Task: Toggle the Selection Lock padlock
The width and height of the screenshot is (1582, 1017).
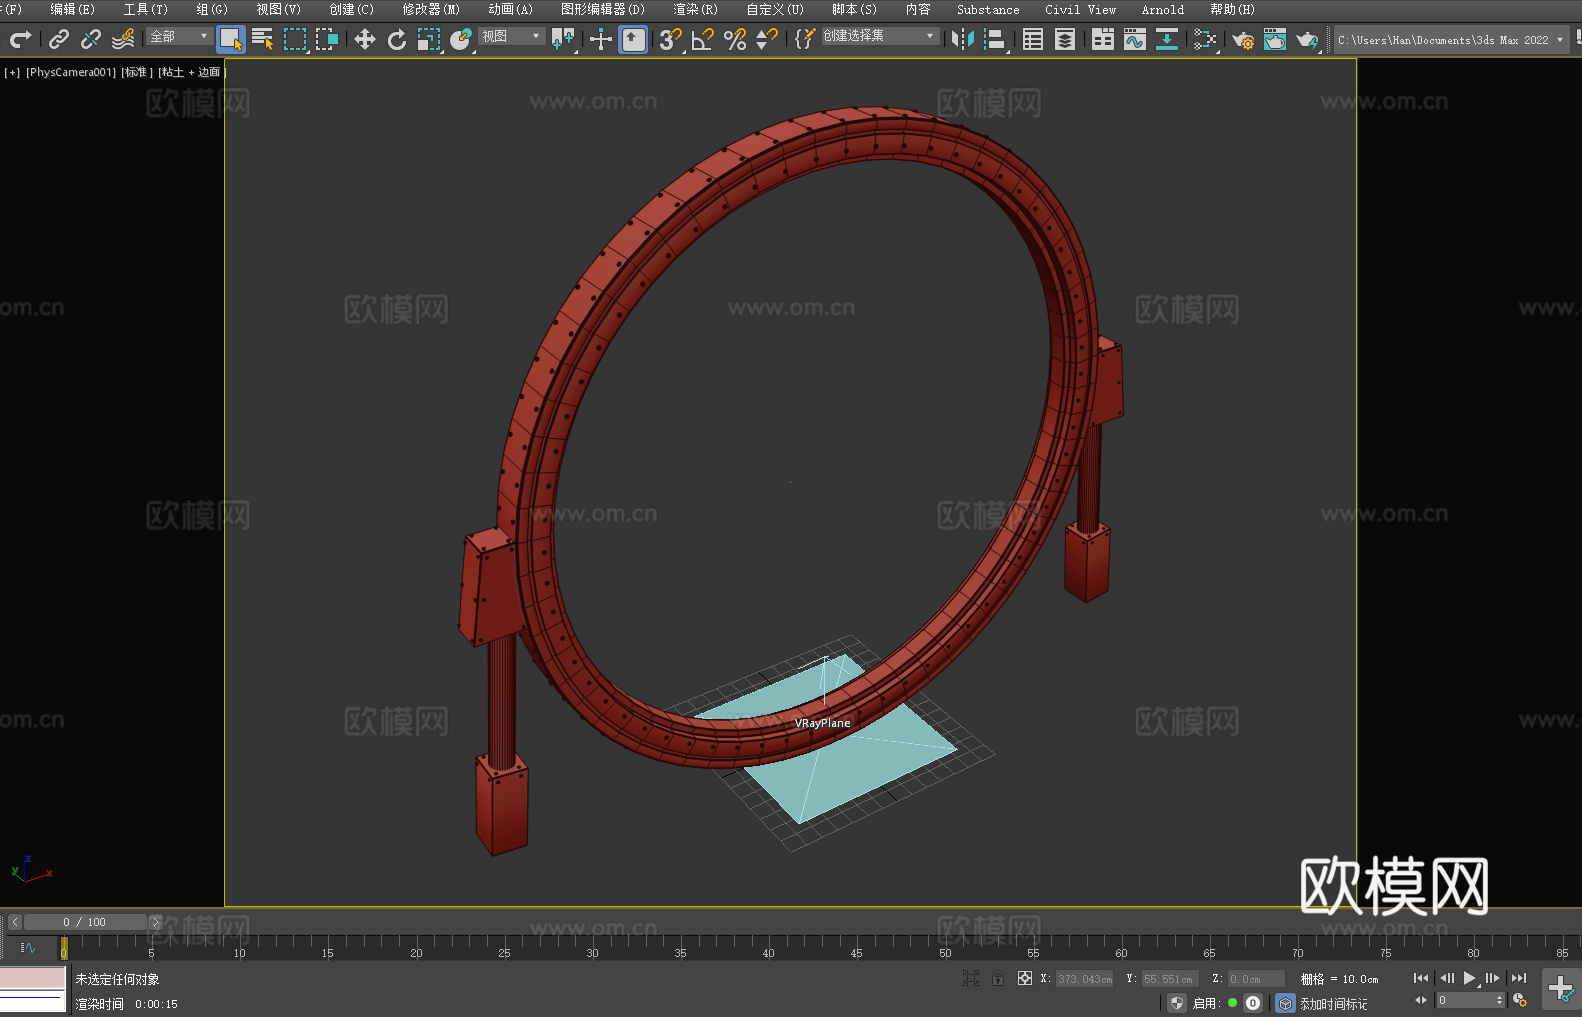Action: click(998, 978)
